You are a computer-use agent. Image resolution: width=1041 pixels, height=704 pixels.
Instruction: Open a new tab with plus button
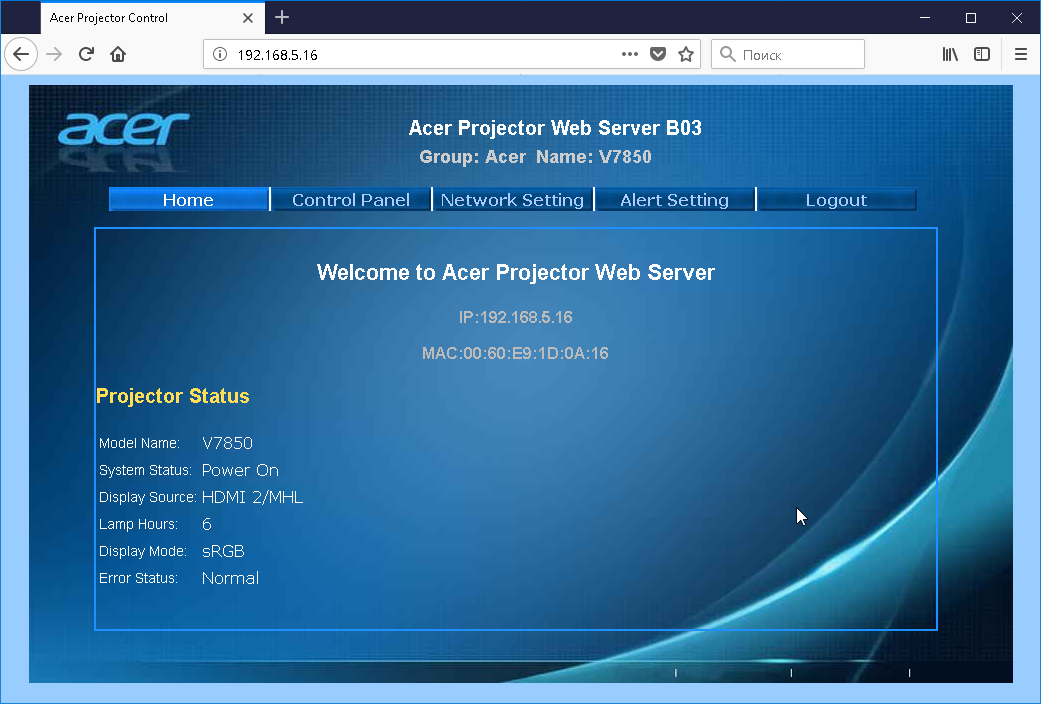coord(282,17)
